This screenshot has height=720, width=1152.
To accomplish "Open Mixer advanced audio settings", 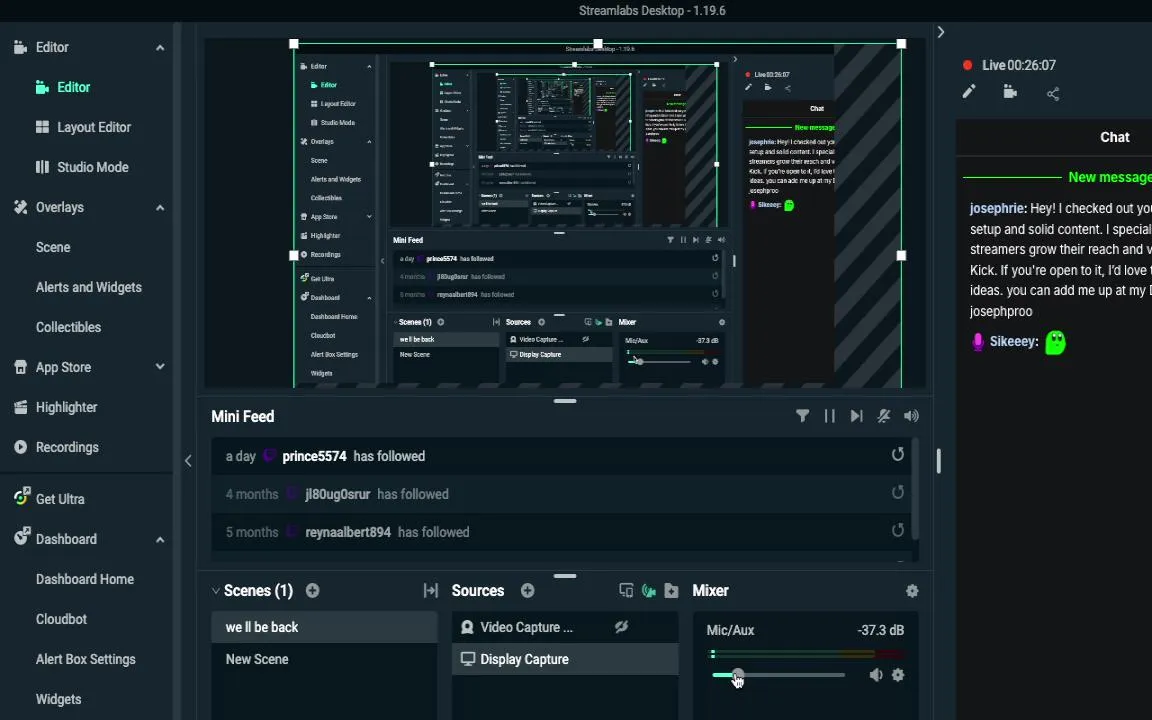I will [x=912, y=591].
